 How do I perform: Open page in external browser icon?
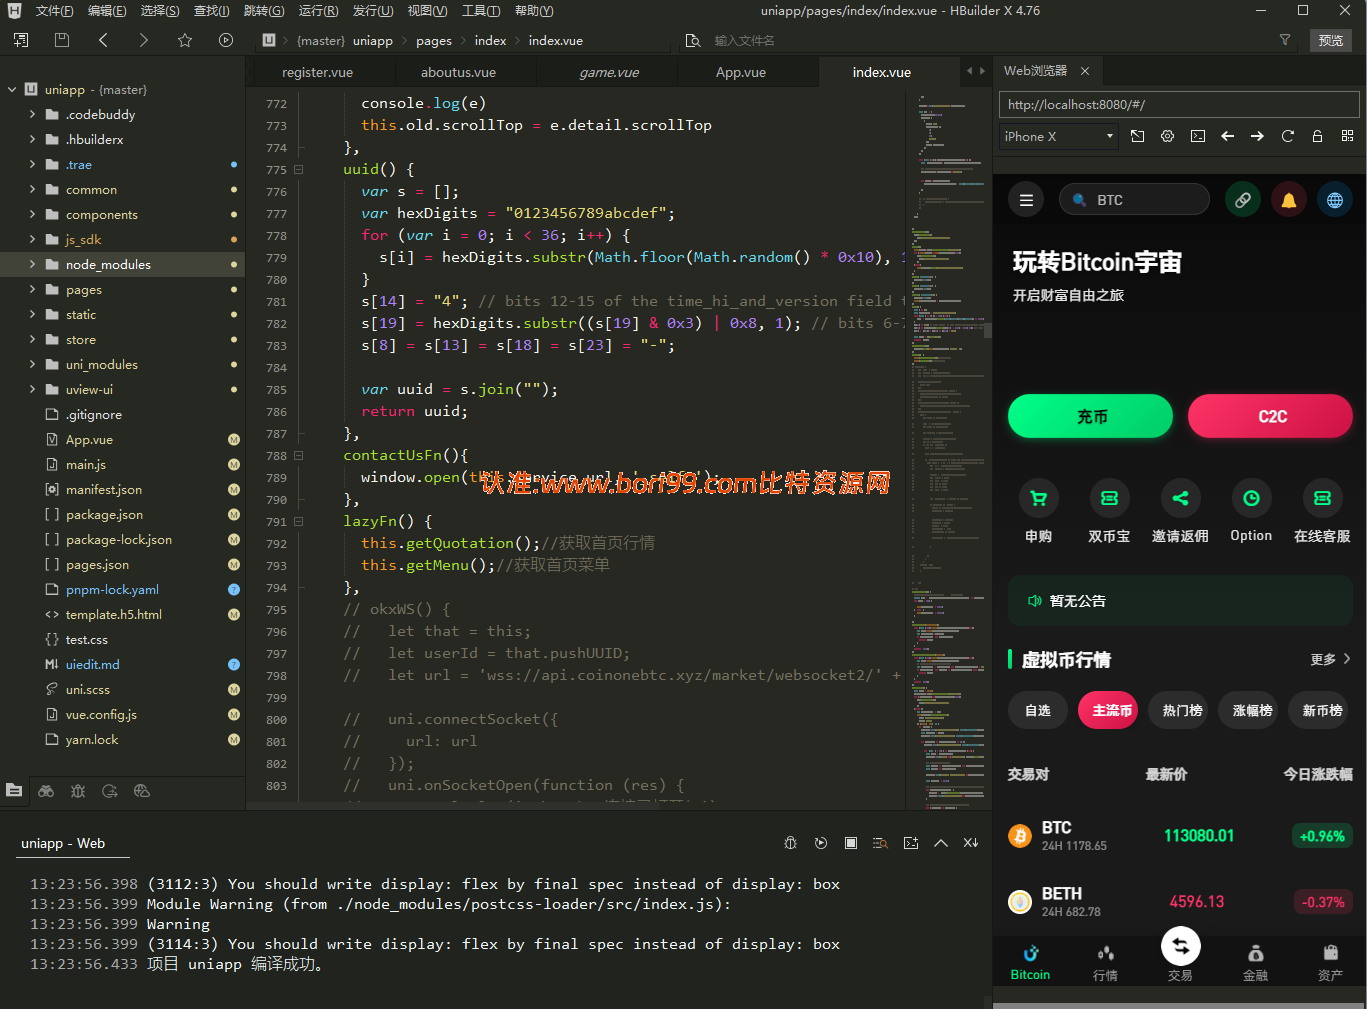point(1138,136)
